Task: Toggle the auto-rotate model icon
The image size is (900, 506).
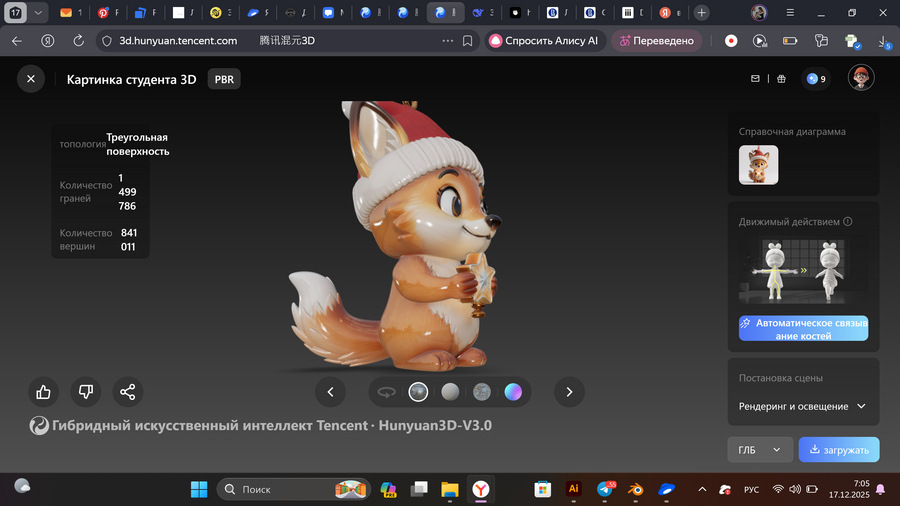Action: click(x=386, y=392)
